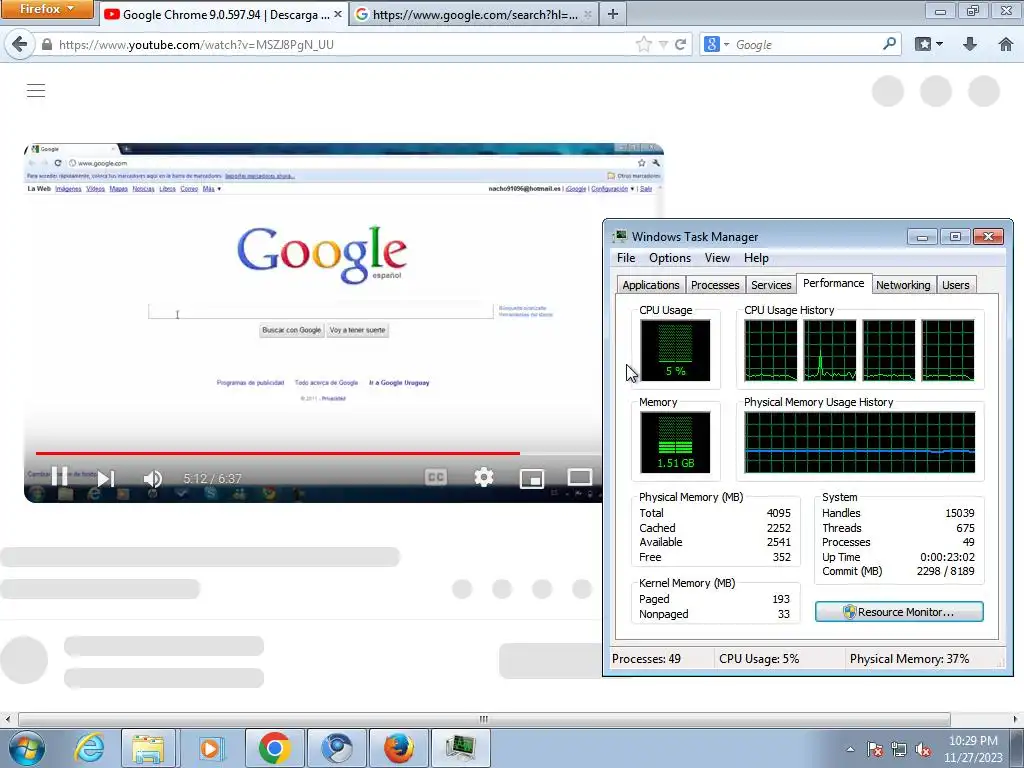
Task: Toggle closed captions on the video
Action: tap(436, 477)
